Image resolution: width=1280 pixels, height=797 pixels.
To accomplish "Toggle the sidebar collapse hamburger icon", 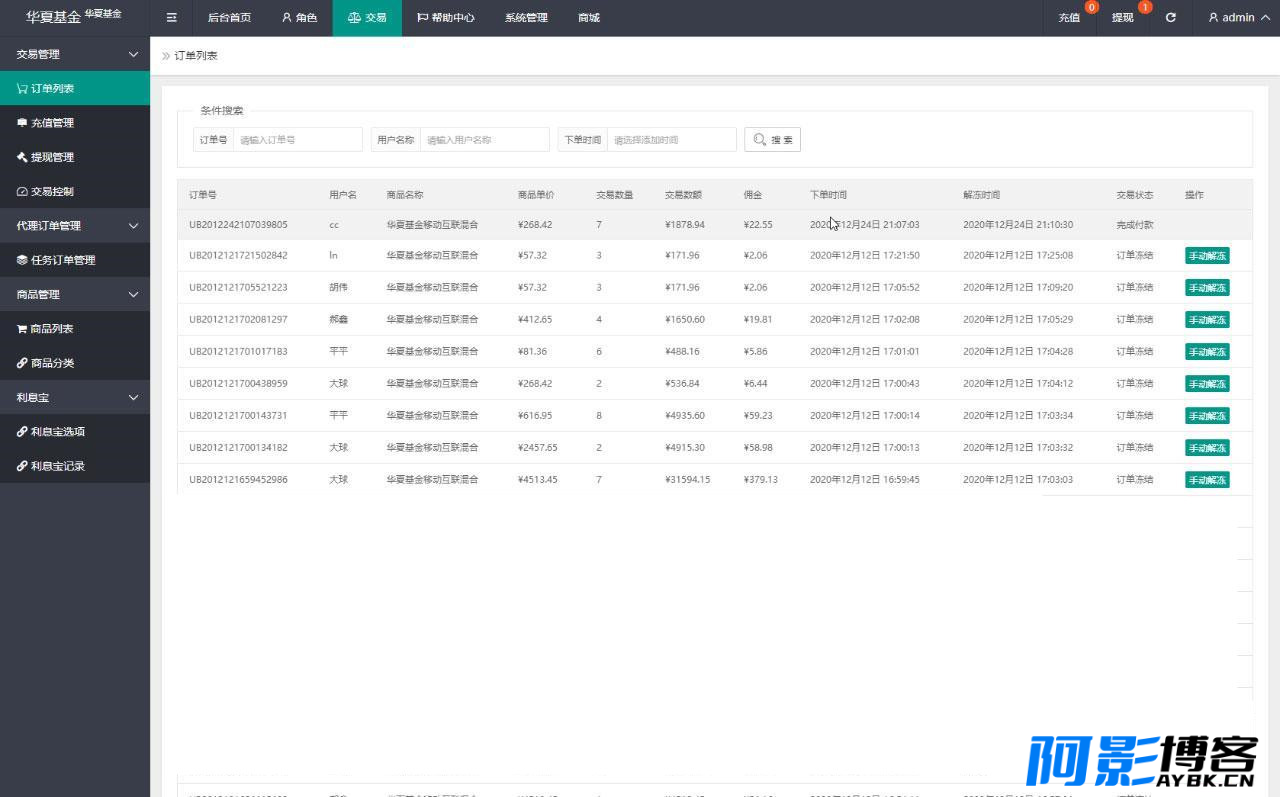I will coord(171,18).
